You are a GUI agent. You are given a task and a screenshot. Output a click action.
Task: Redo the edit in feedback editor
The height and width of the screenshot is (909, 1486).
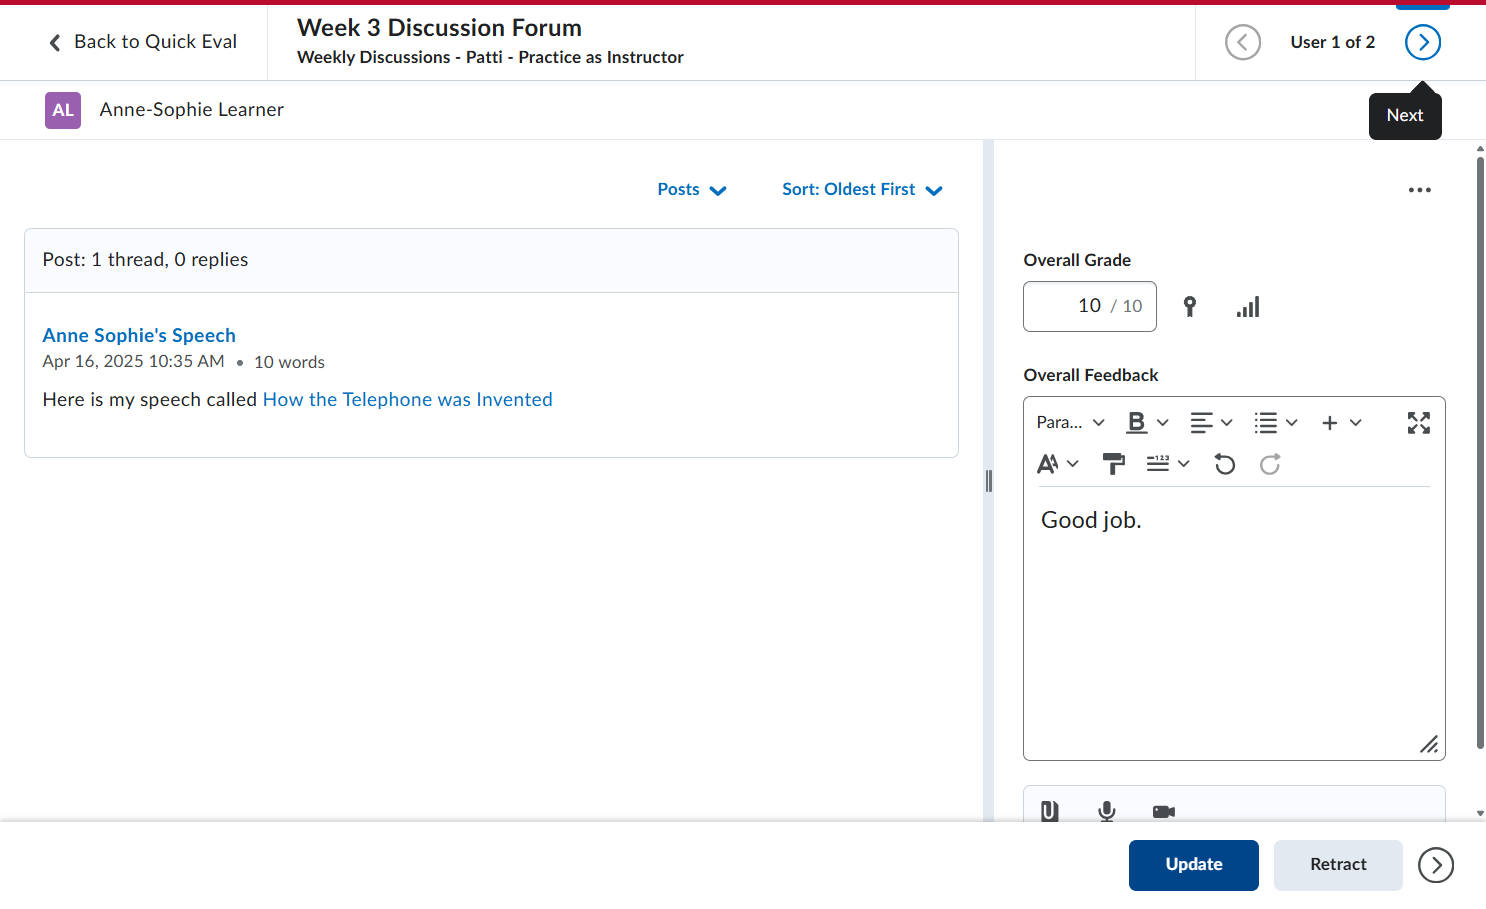[1270, 464]
